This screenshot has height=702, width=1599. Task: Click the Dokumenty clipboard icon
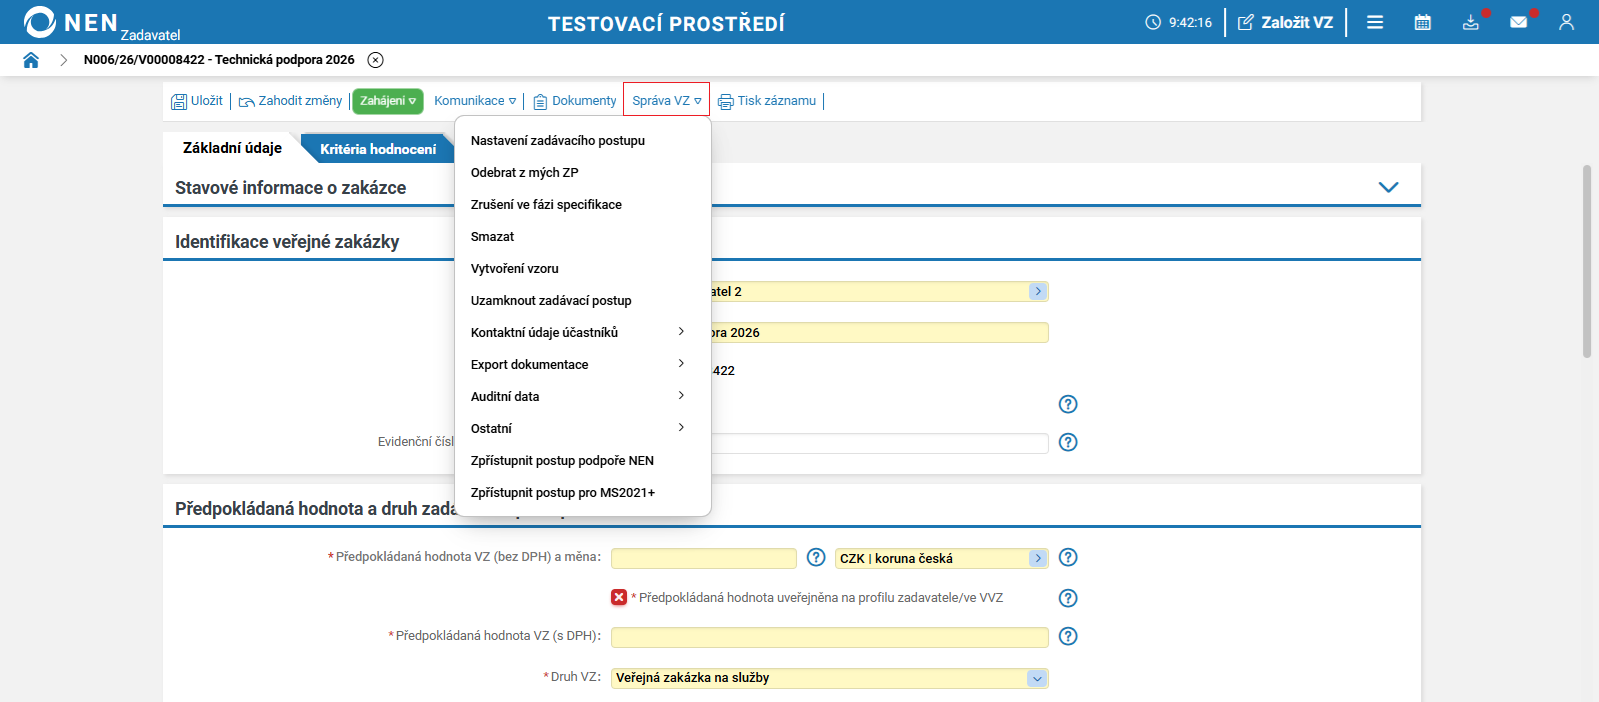tap(540, 101)
